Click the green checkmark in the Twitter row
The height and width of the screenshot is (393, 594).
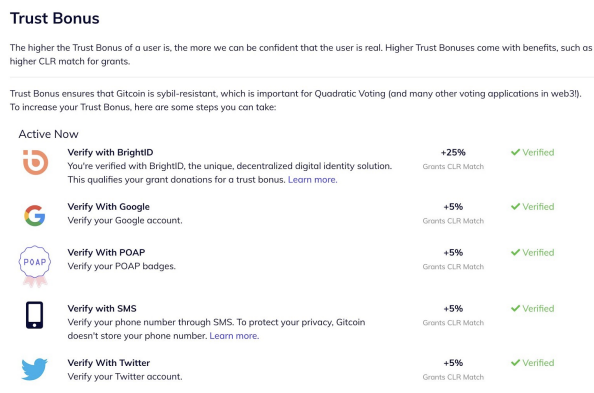(x=515, y=363)
